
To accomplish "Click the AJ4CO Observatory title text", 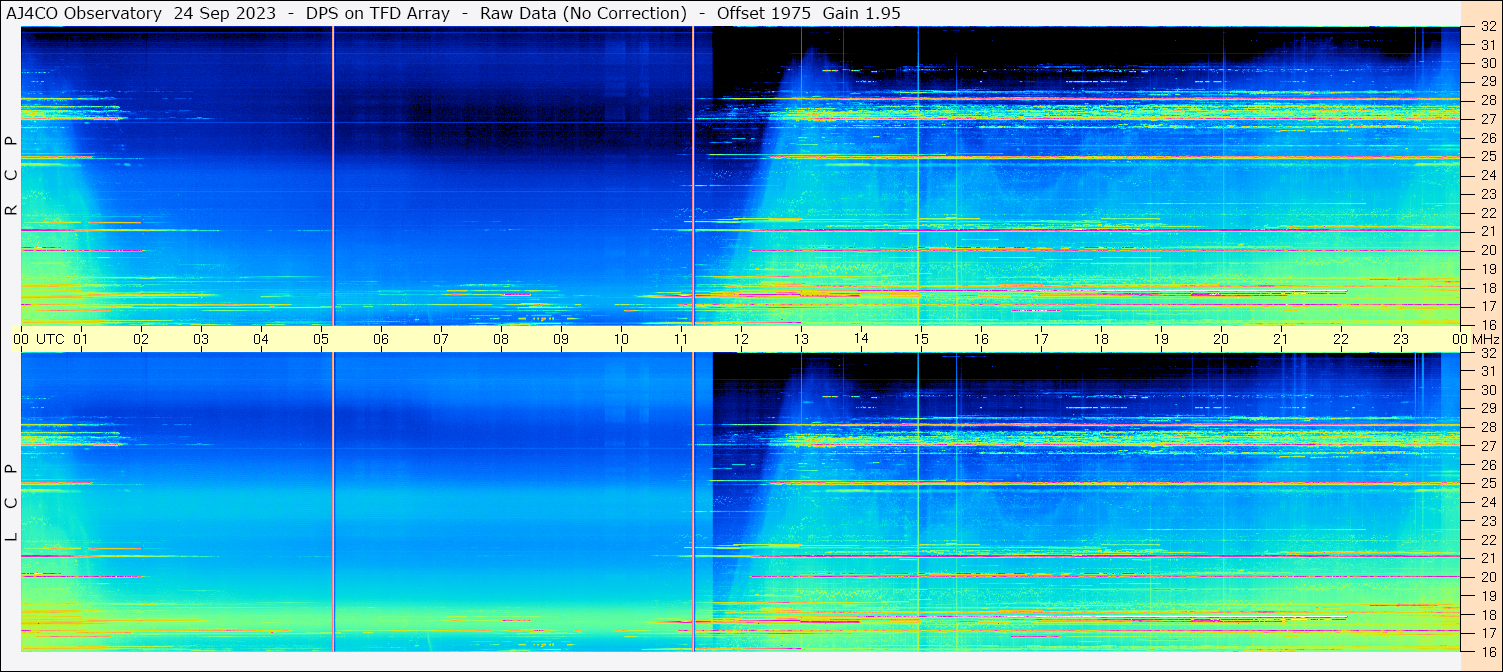I will coord(84,13).
